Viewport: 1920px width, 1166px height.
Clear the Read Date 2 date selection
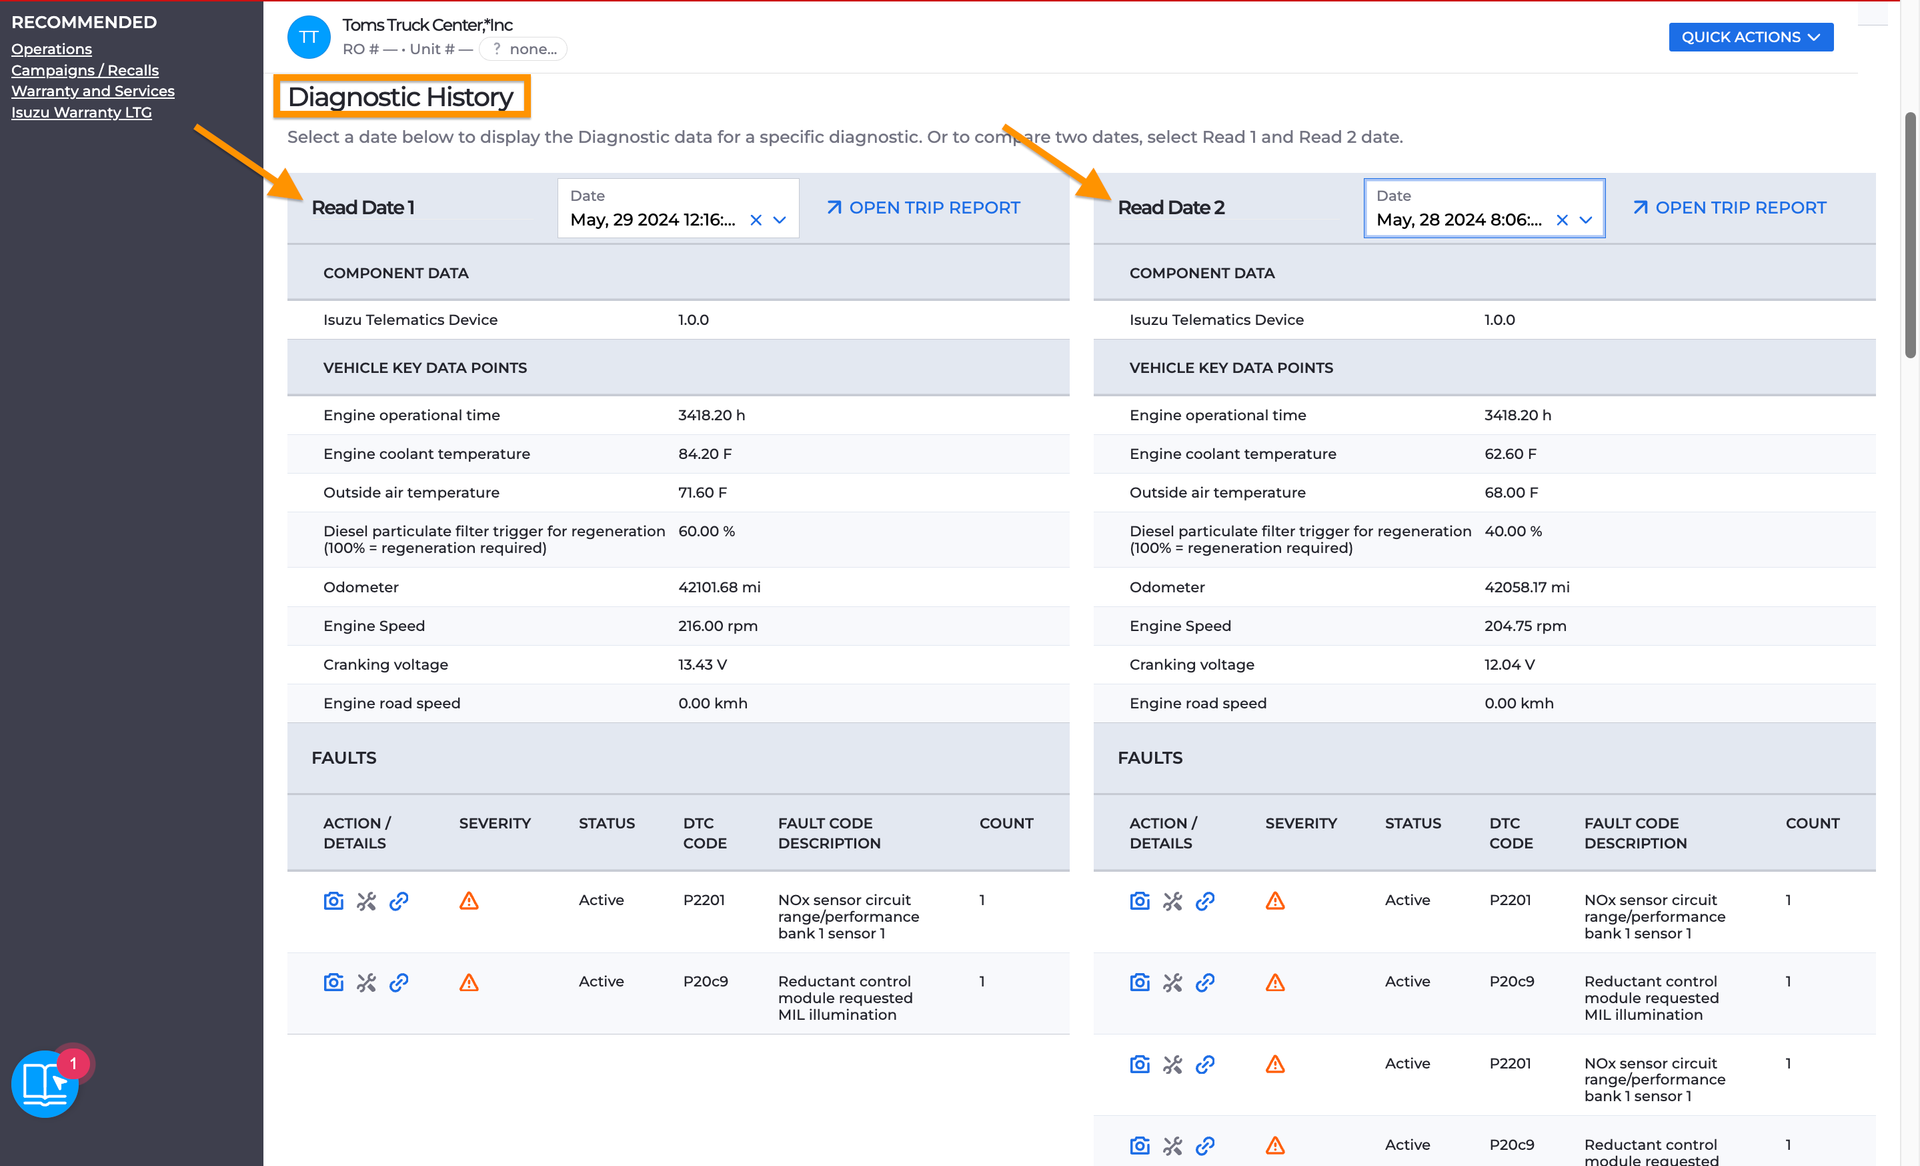pyautogui.click(x=1562, y=220)
